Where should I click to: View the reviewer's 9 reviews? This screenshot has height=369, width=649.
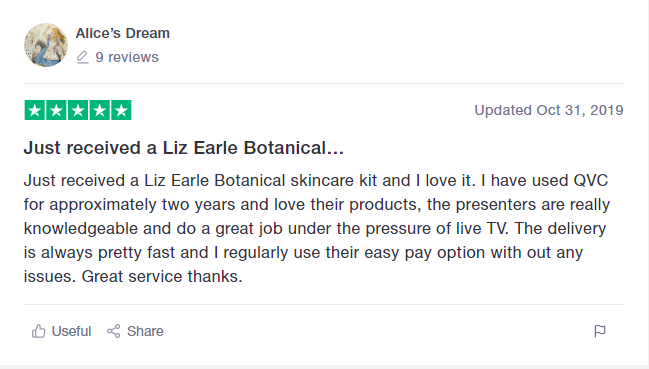point(127,57)
